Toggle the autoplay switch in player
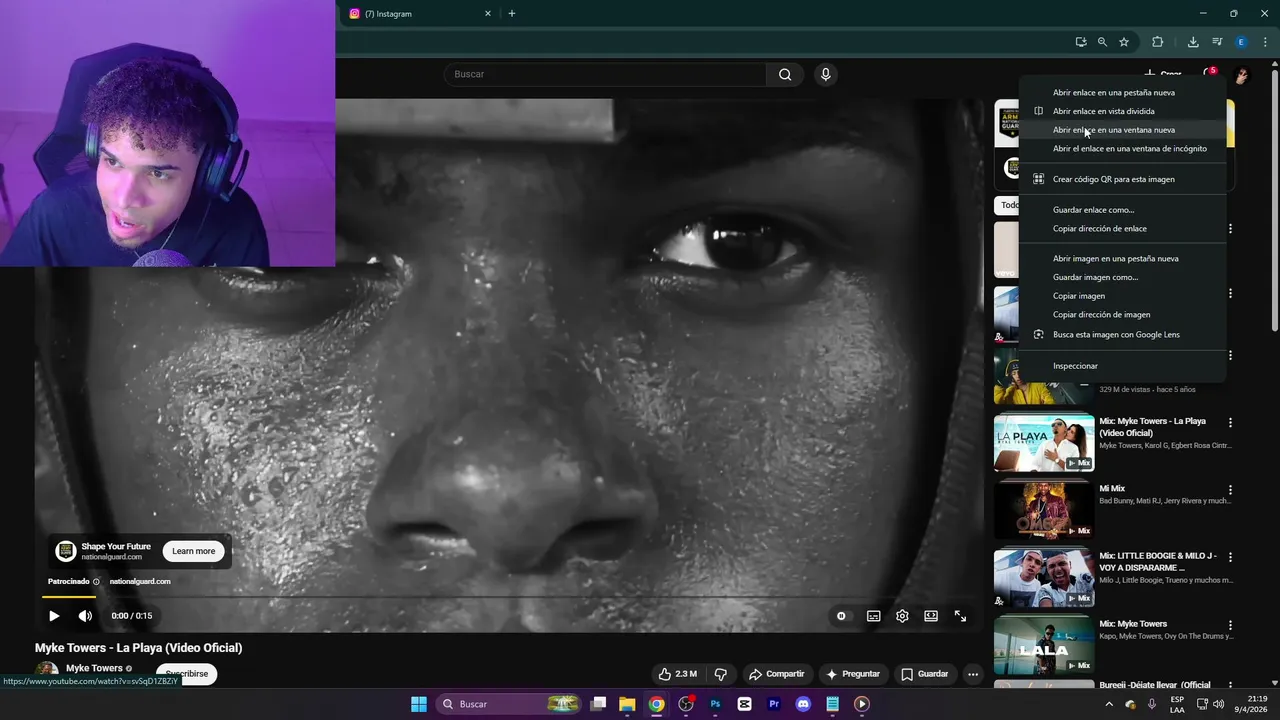1280x720 pixels. point(841,616)
